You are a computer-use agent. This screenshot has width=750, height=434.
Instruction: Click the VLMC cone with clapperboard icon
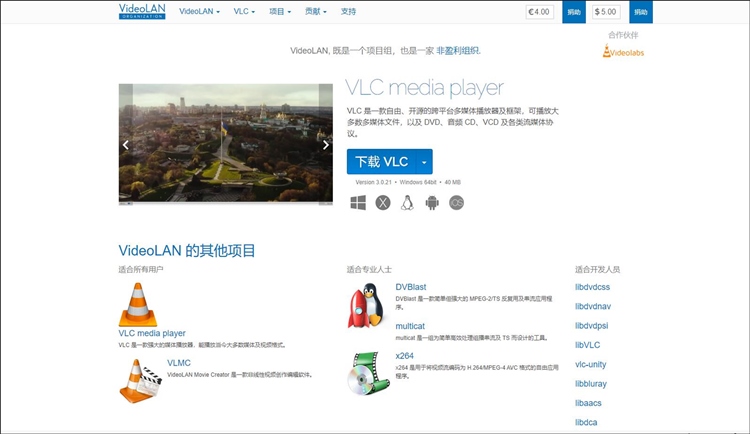[140, 381]
